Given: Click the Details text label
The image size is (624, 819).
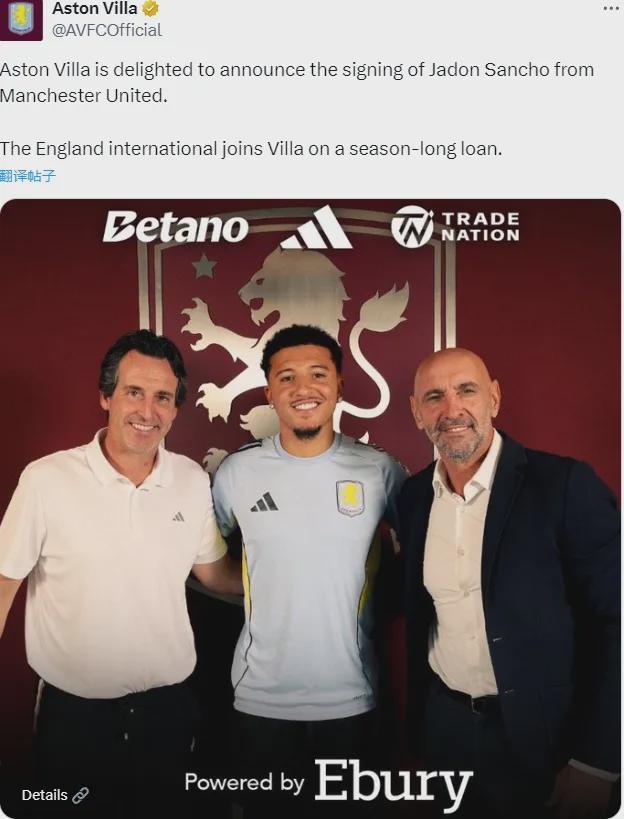Looking at the screenshot, I should [45, 795].
